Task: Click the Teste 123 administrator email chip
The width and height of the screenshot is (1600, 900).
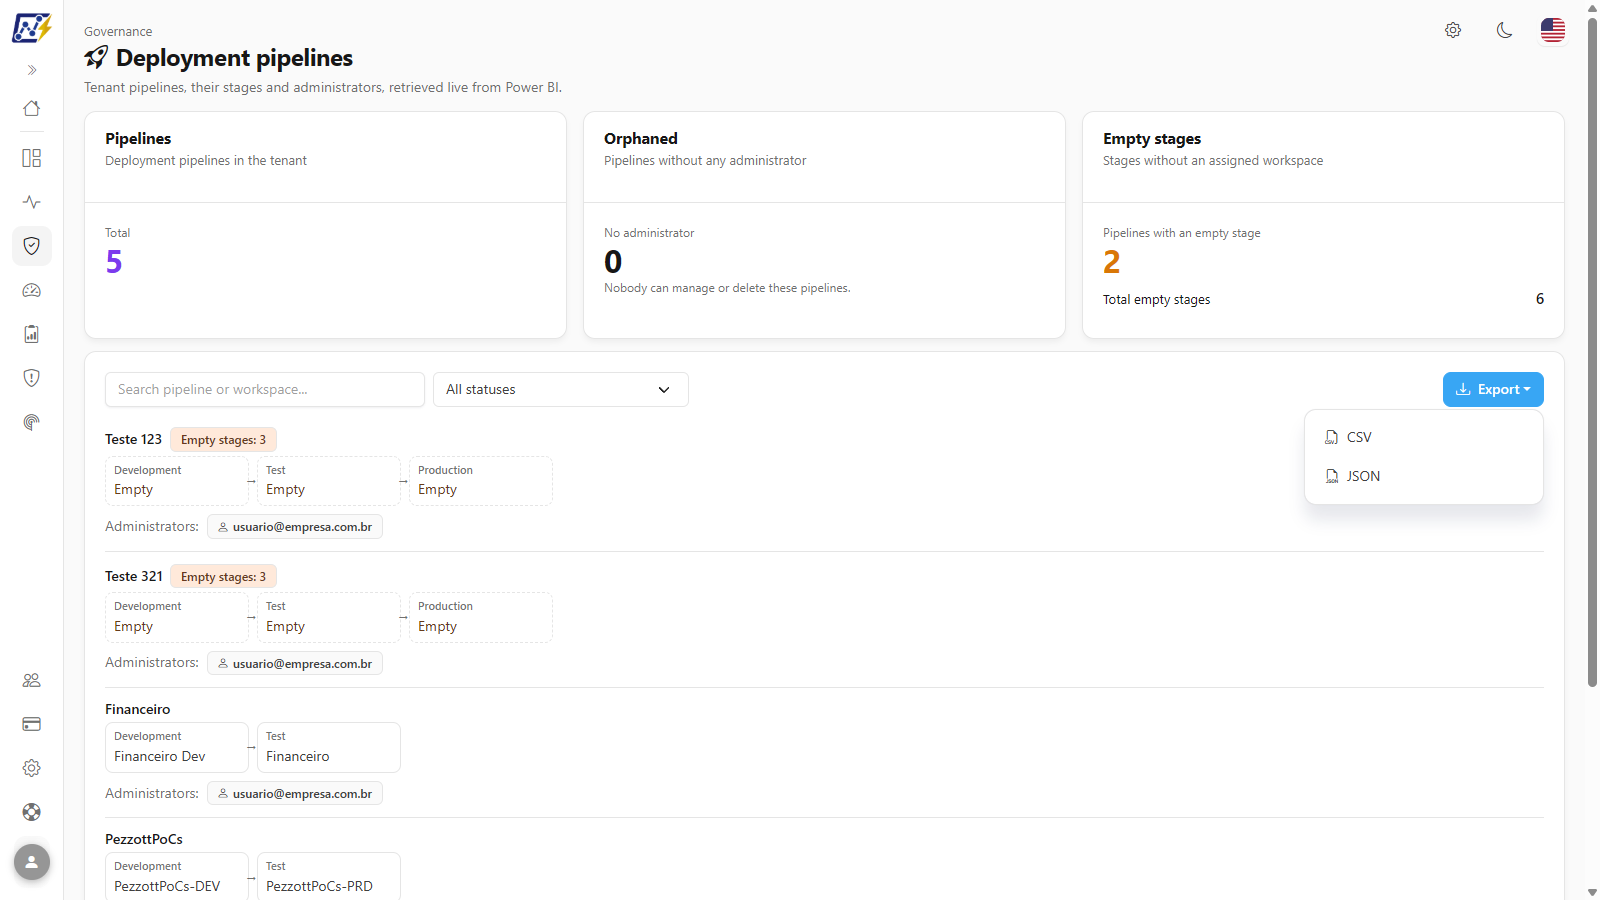Action: (x=295, y=527)
